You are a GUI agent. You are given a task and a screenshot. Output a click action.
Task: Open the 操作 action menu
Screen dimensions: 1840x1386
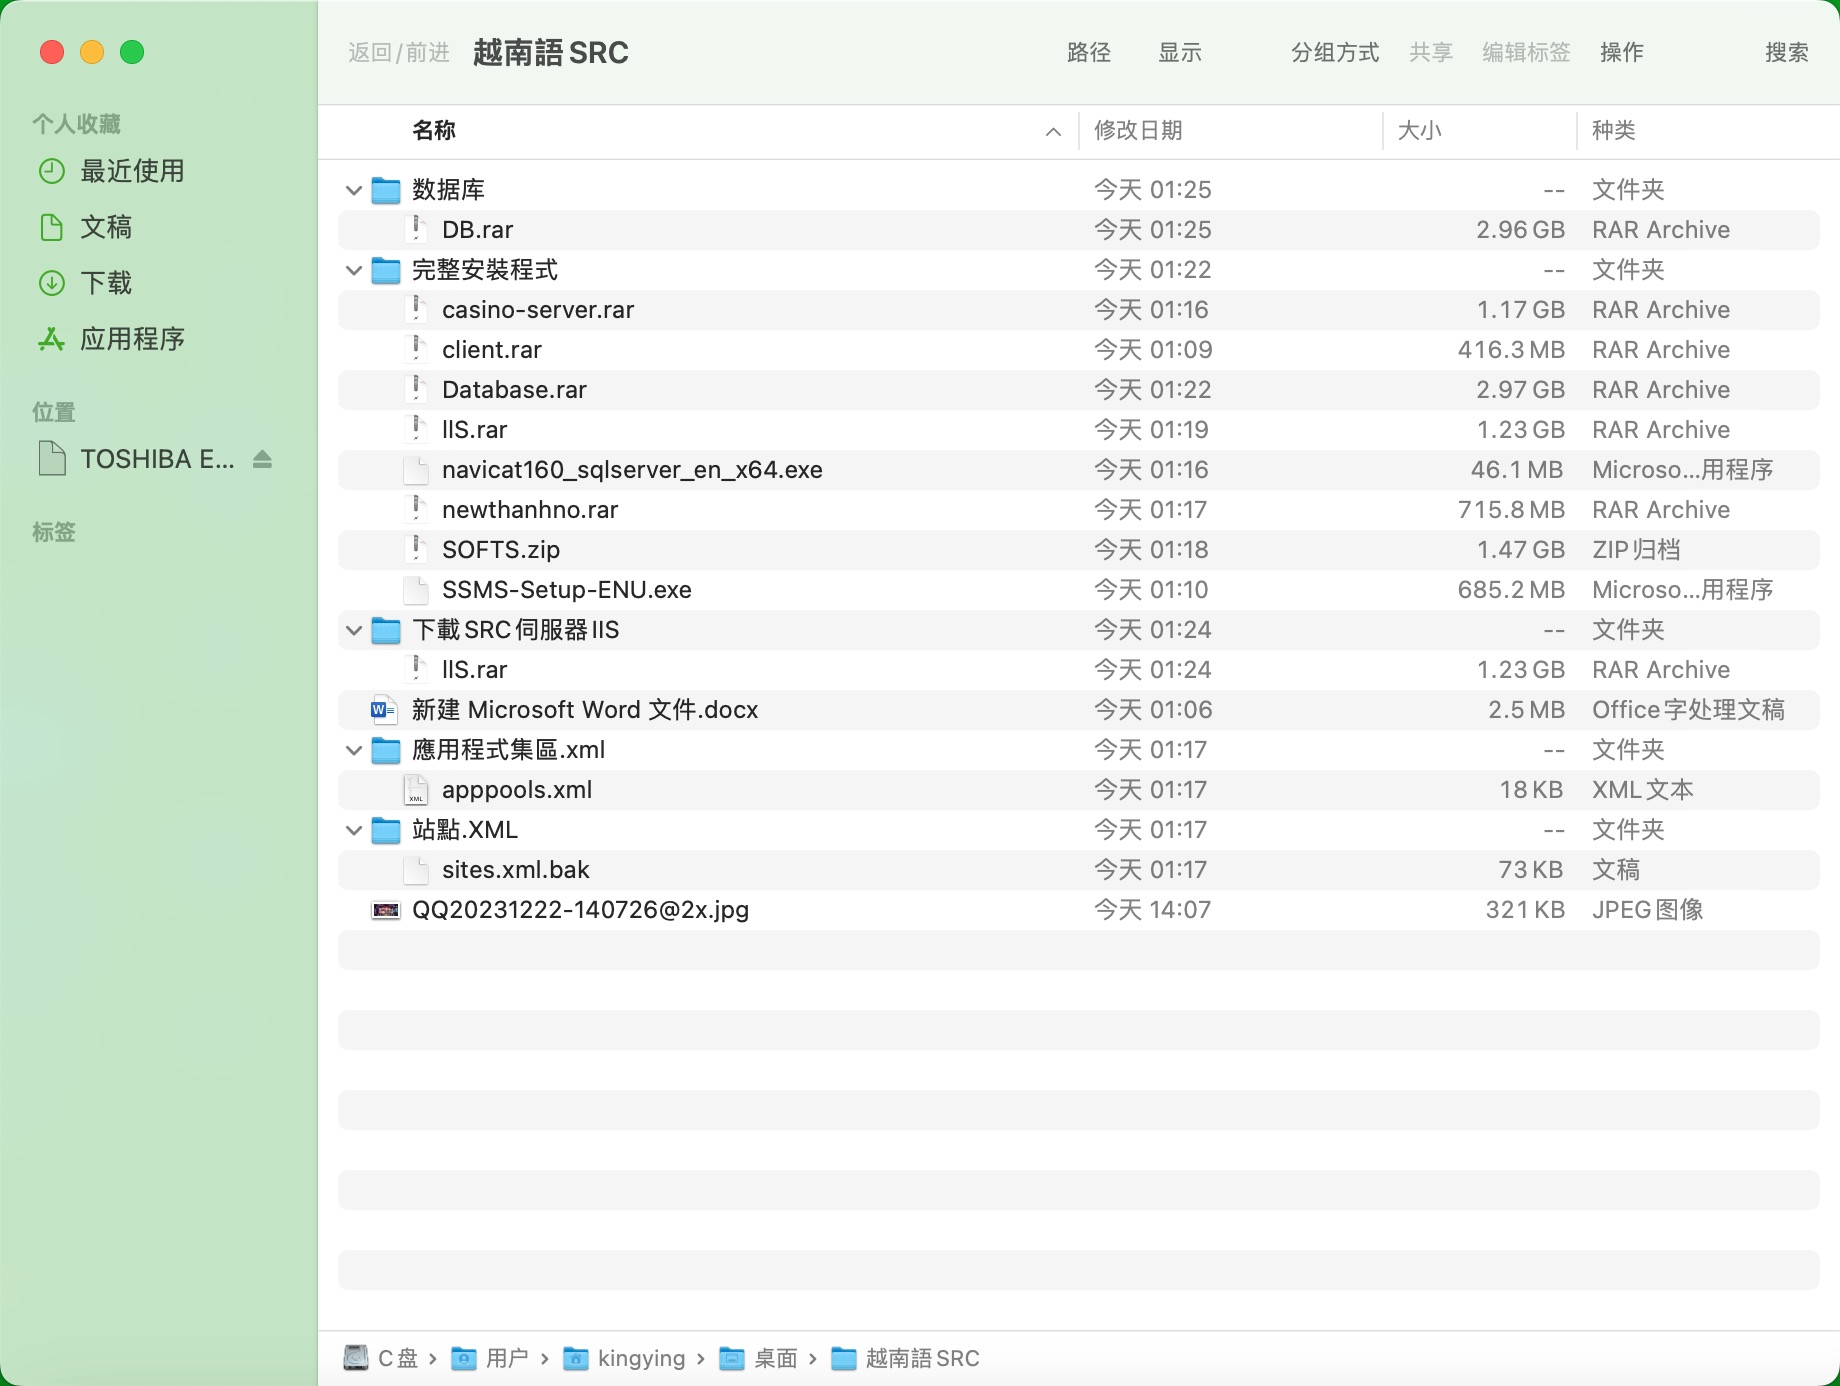pyautogui.click(x=1622, y=52)
